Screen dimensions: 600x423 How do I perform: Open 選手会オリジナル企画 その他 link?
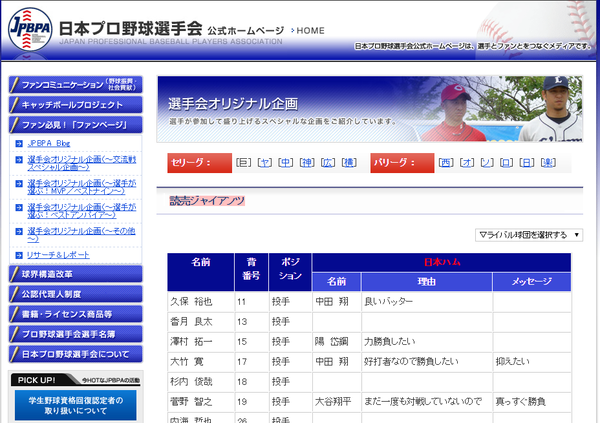click(x=82, y=235)
